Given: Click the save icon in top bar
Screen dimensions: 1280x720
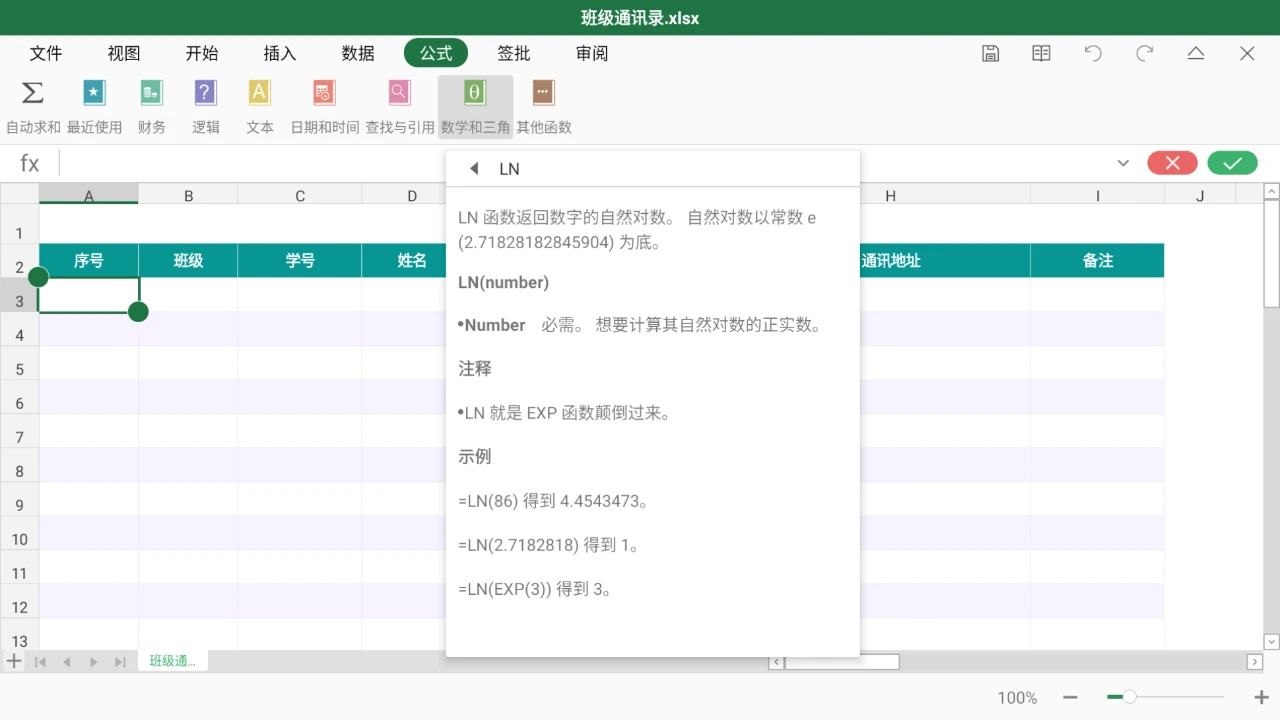Looking at the screenshot, I should tap(991, 54).
